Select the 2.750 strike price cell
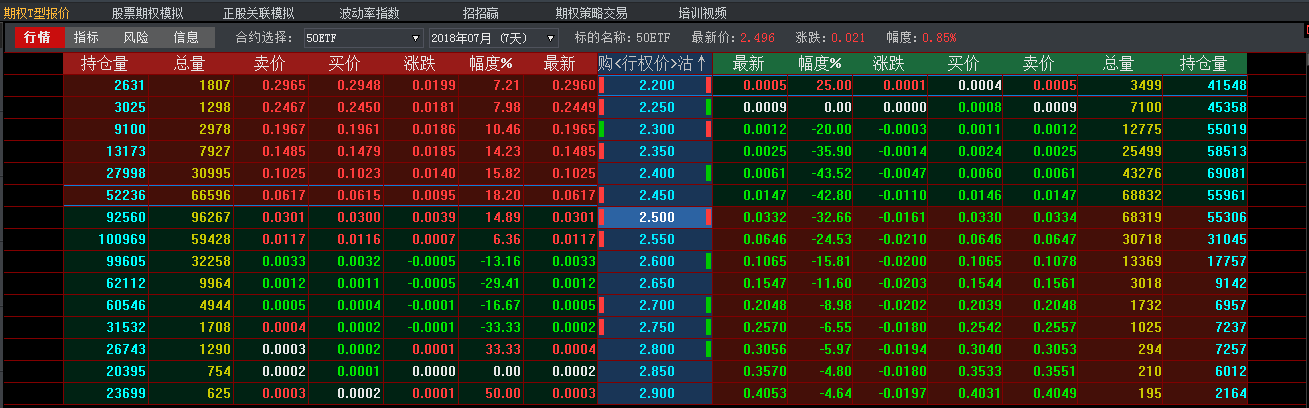This screenshot has height=408, width=1309. pos(655,327)
